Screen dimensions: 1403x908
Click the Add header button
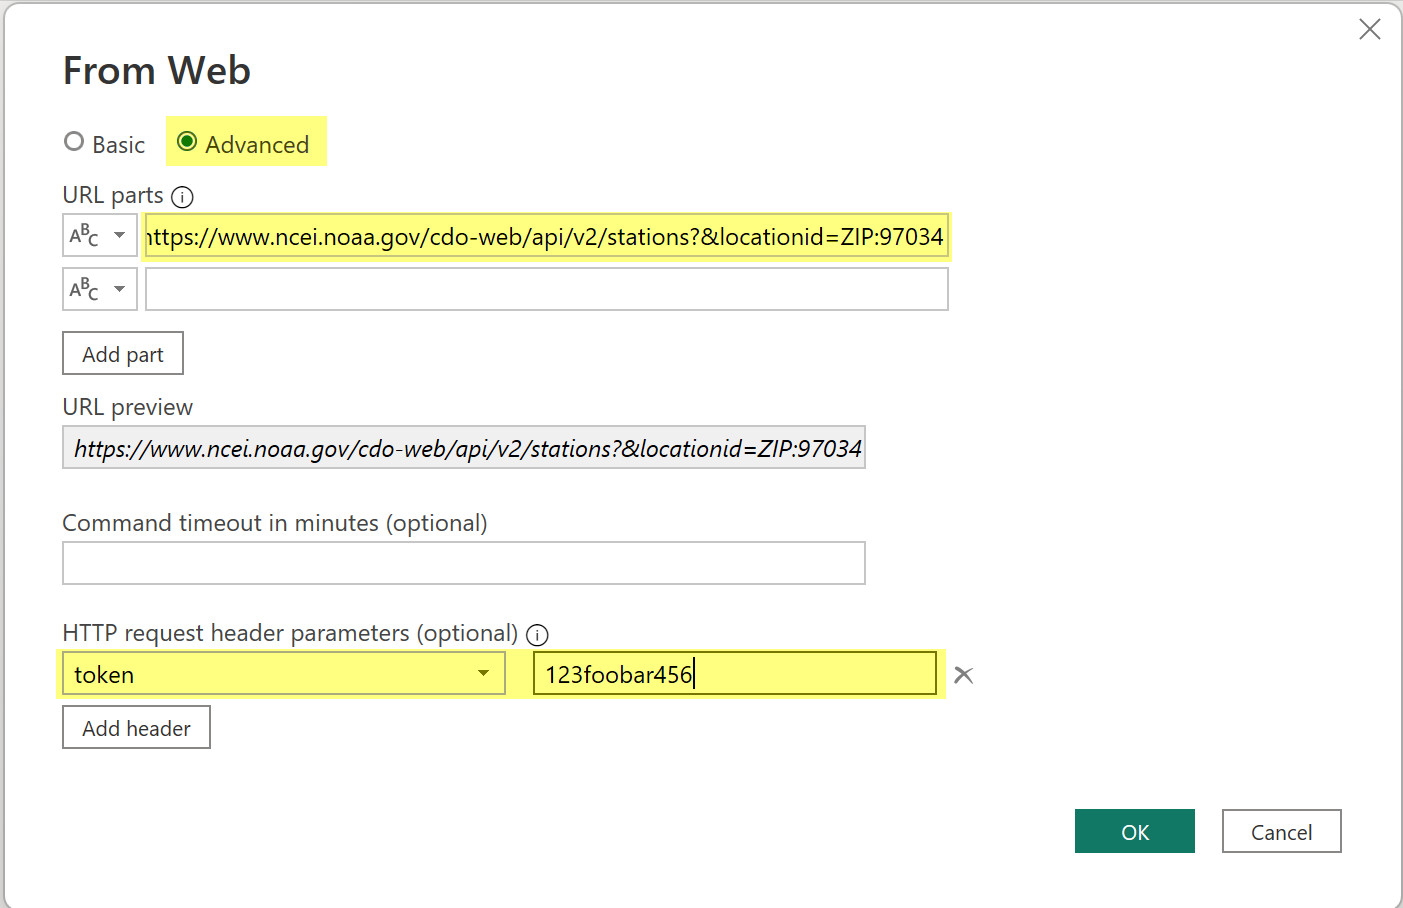[x=136, y=728]
